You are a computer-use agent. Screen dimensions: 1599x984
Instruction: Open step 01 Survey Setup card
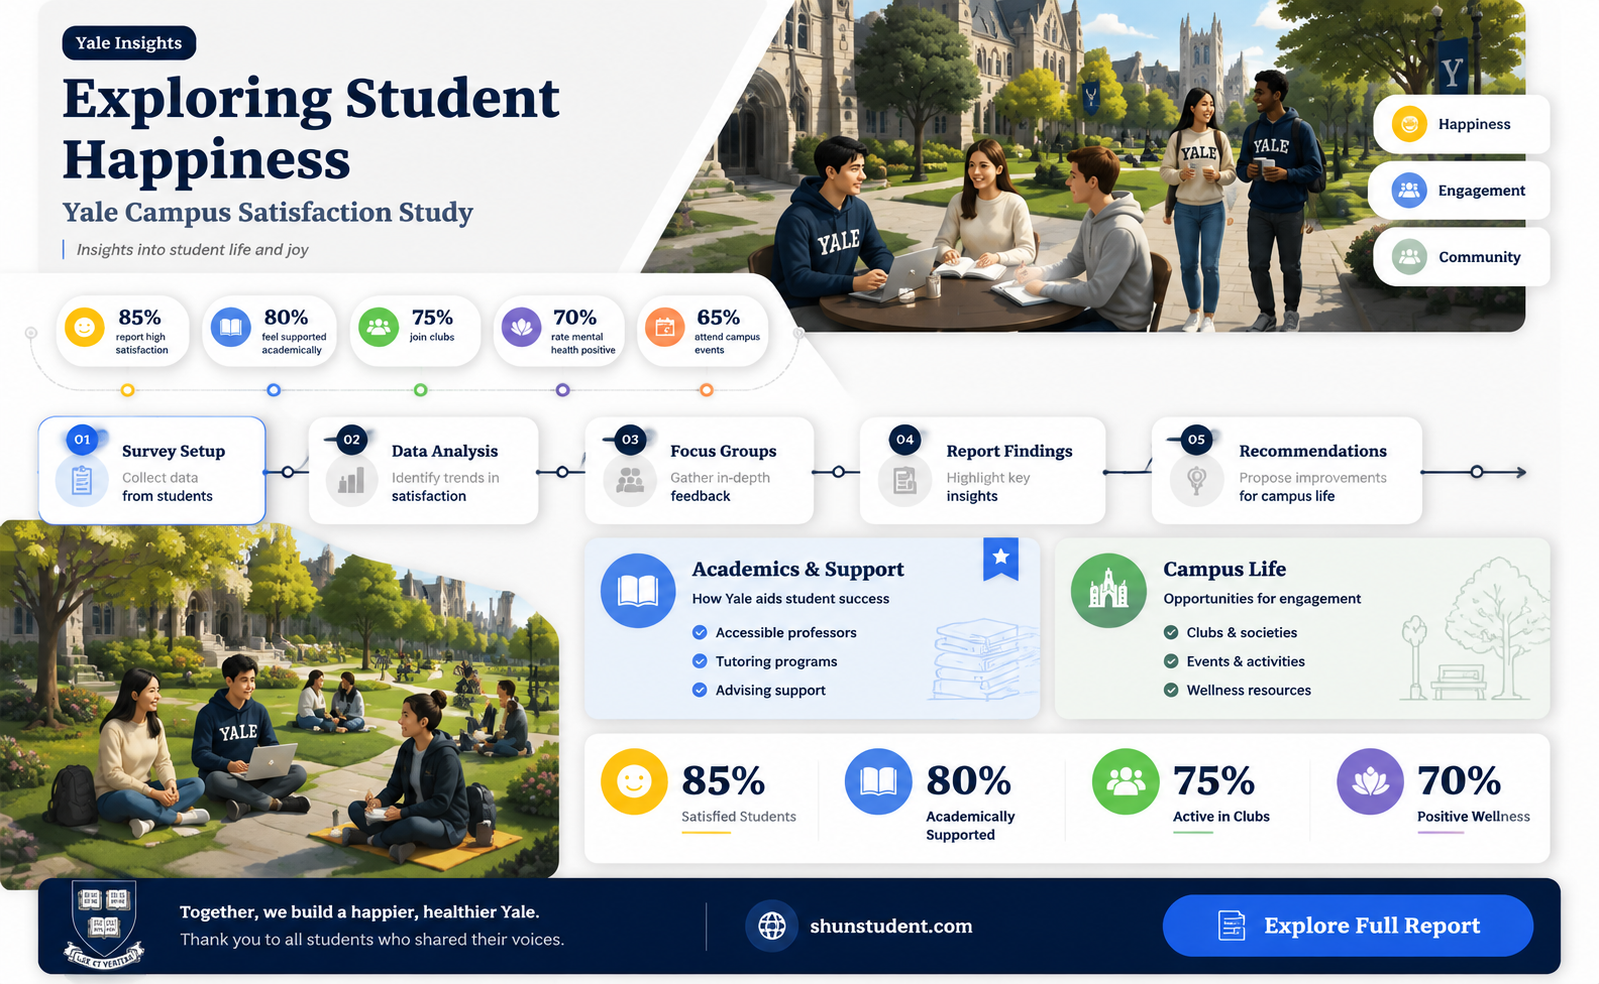(x=152, y=470)
